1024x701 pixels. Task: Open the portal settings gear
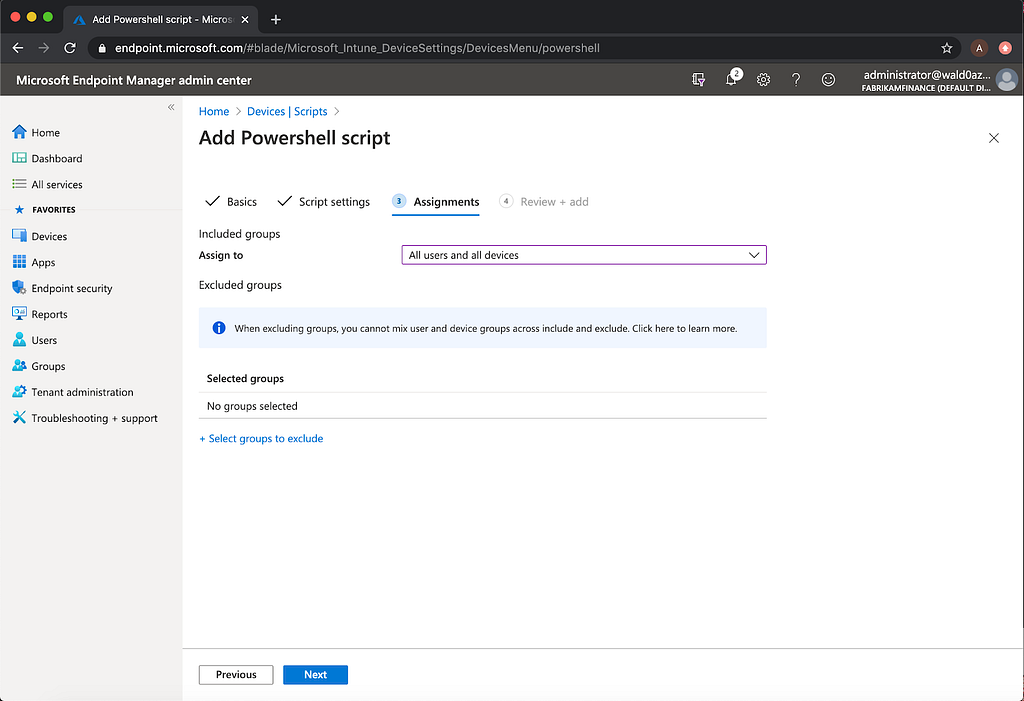763,80
